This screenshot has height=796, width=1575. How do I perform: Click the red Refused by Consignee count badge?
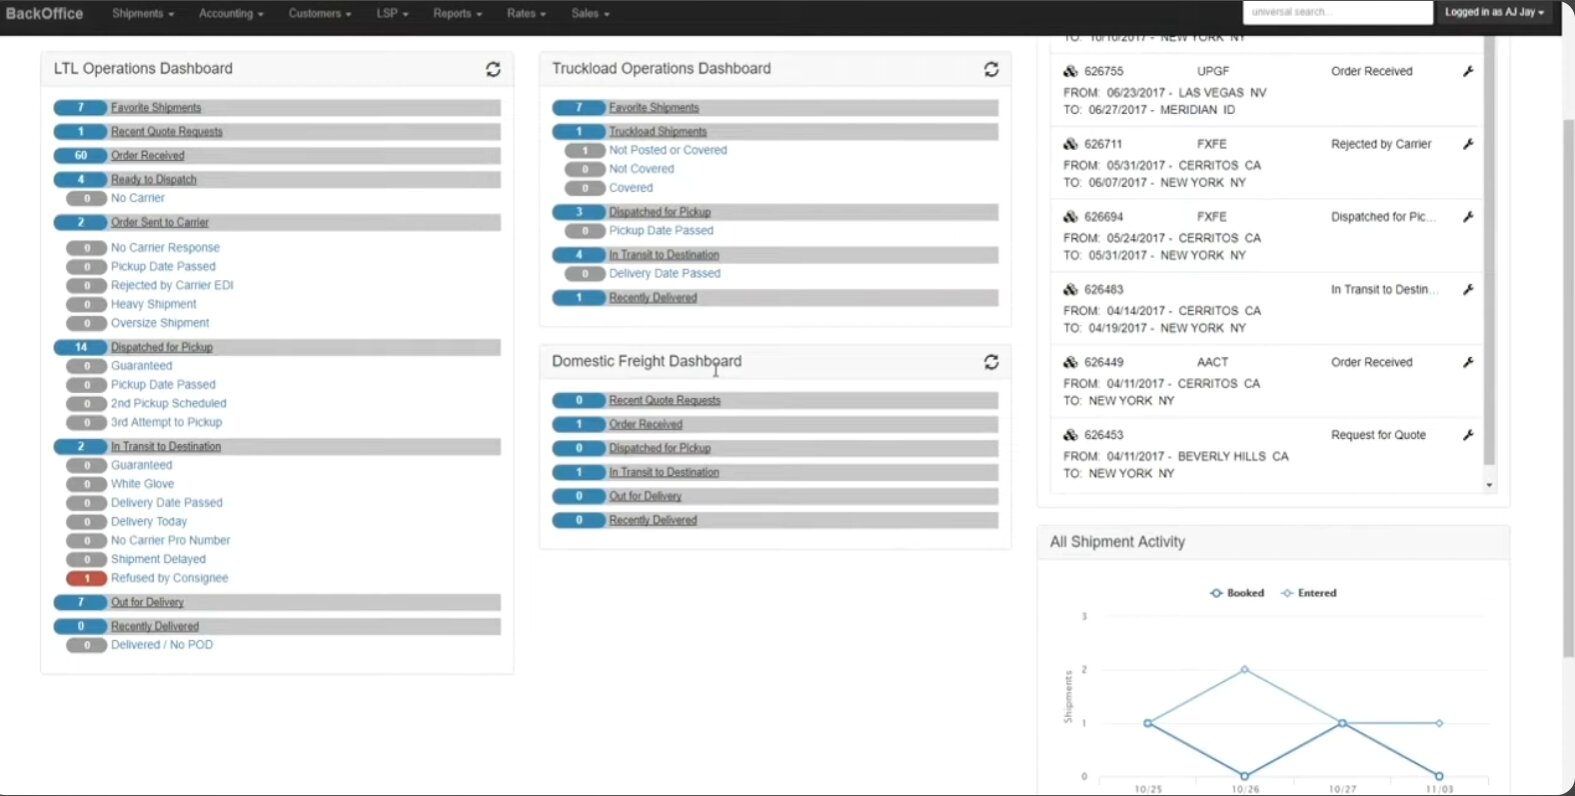pos(87,578)
